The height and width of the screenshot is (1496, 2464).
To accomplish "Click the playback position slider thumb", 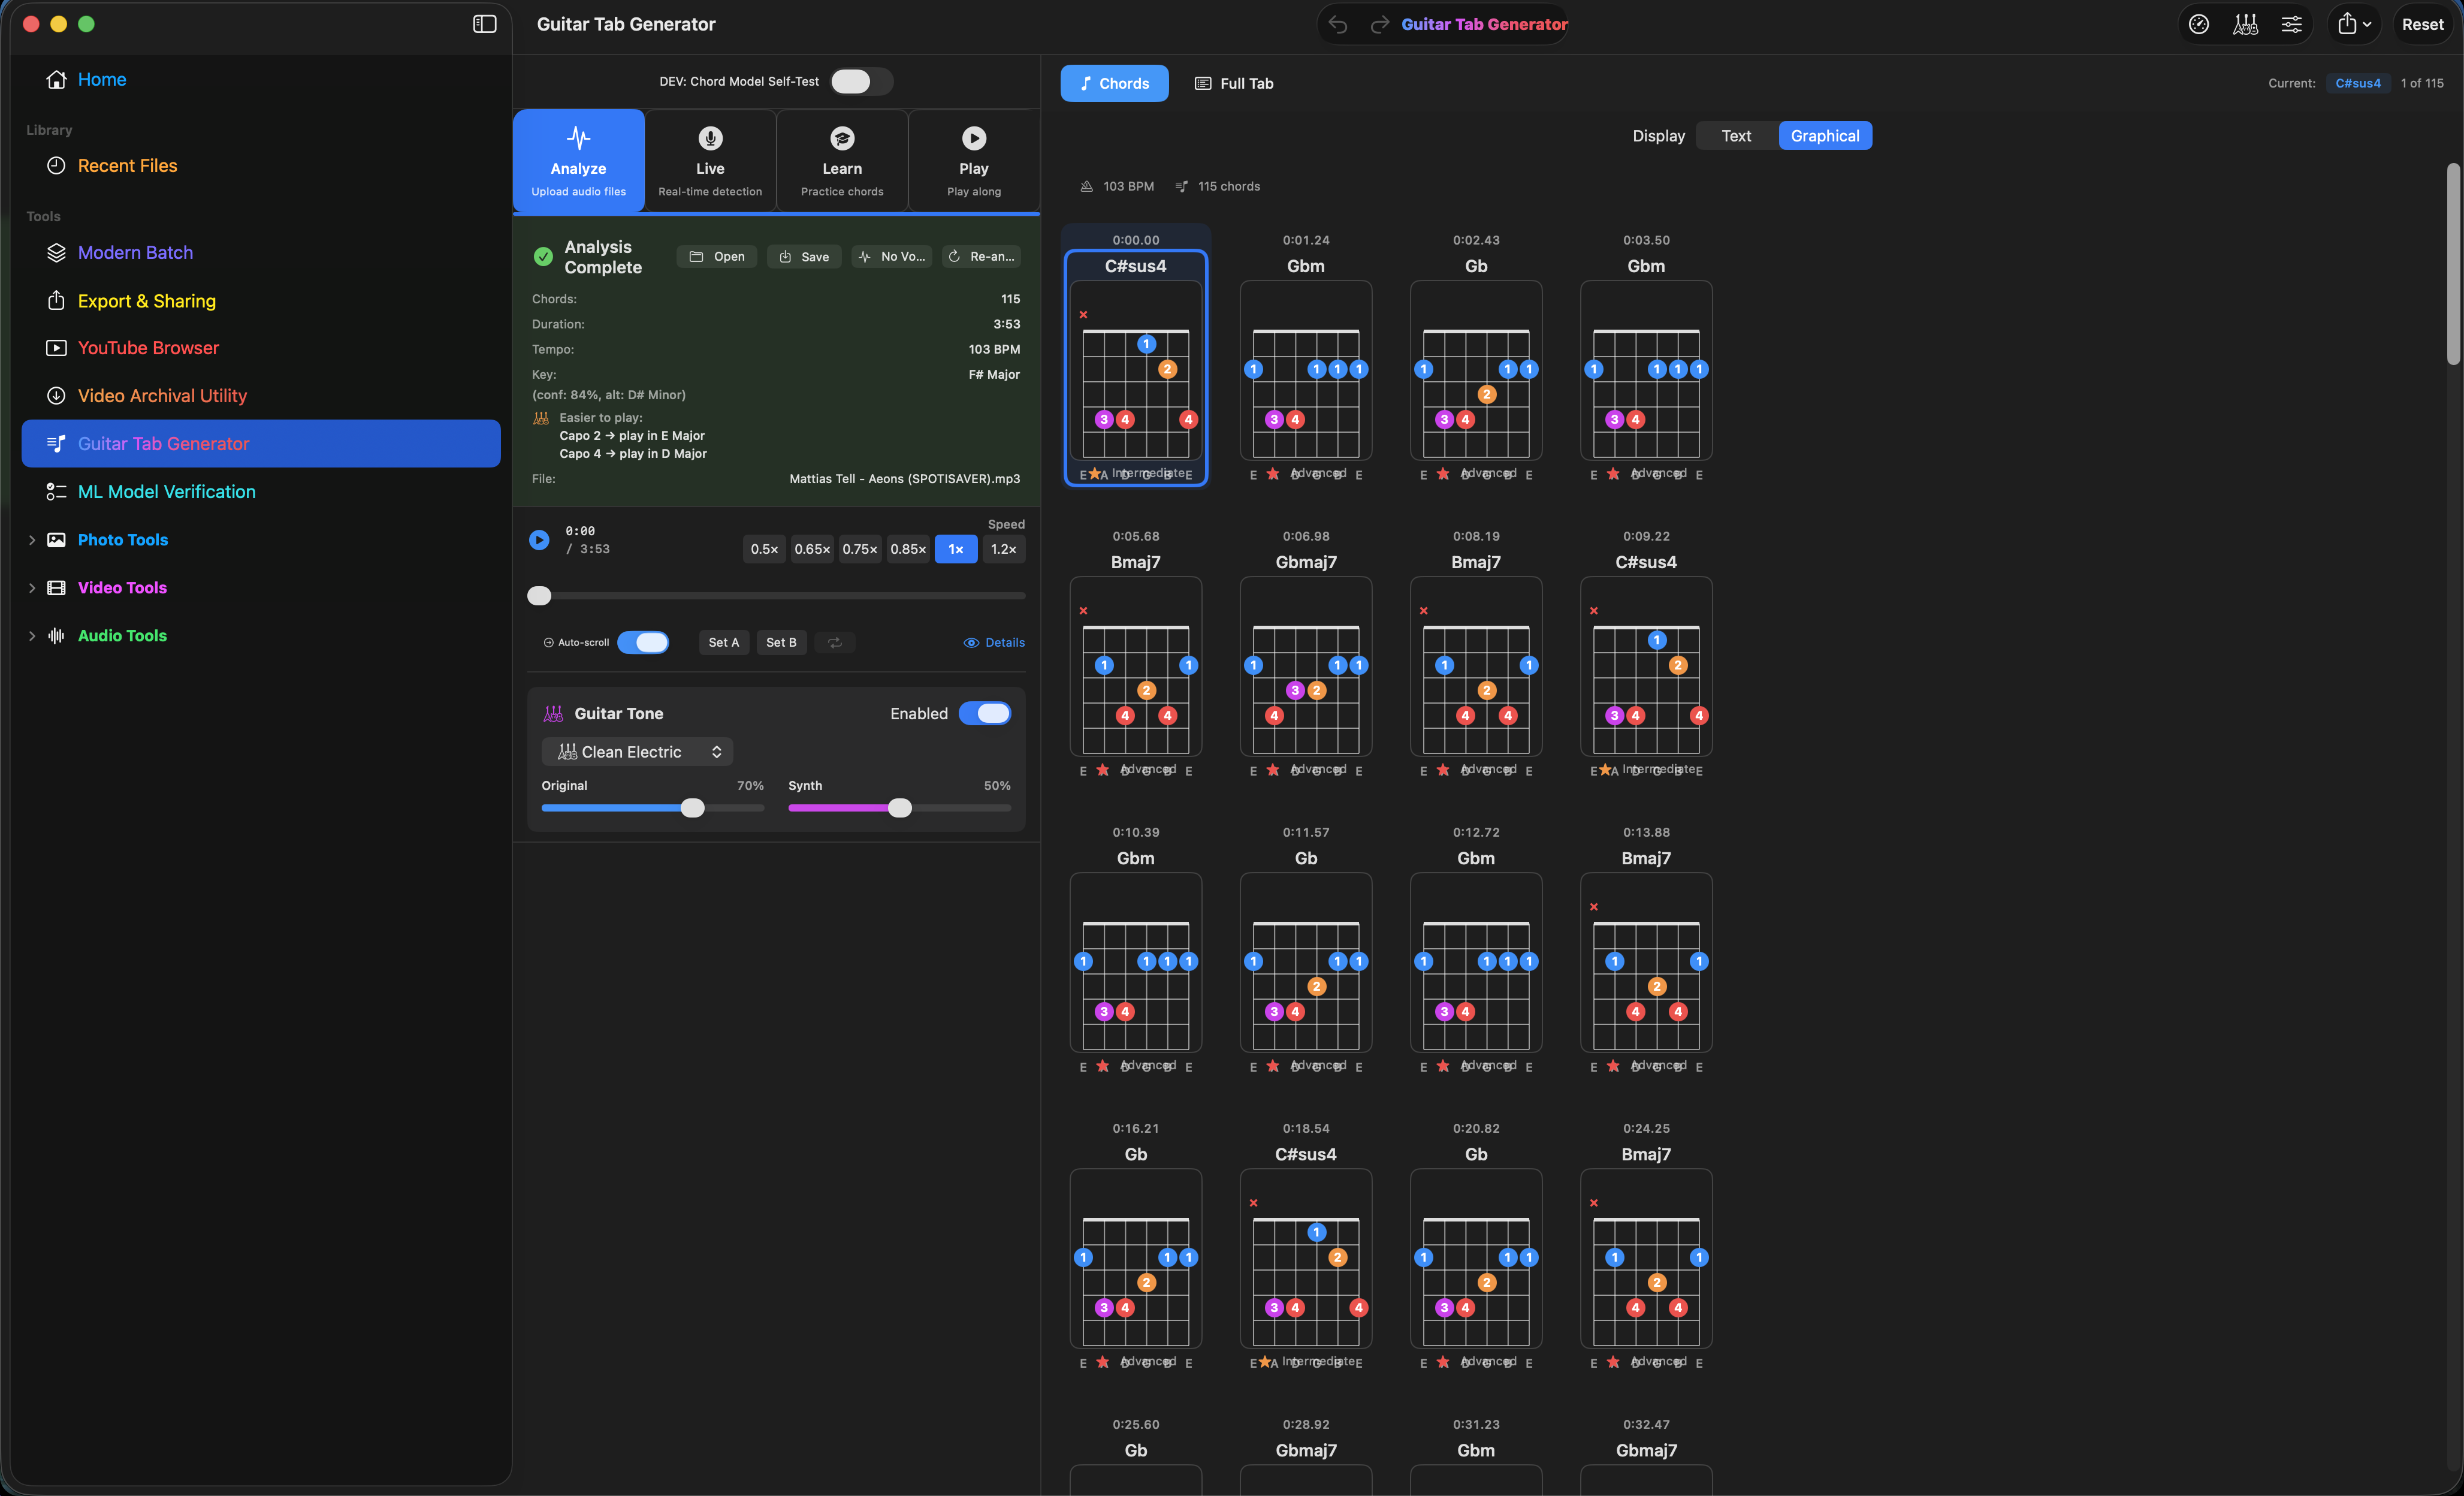I will click(539, 596).
